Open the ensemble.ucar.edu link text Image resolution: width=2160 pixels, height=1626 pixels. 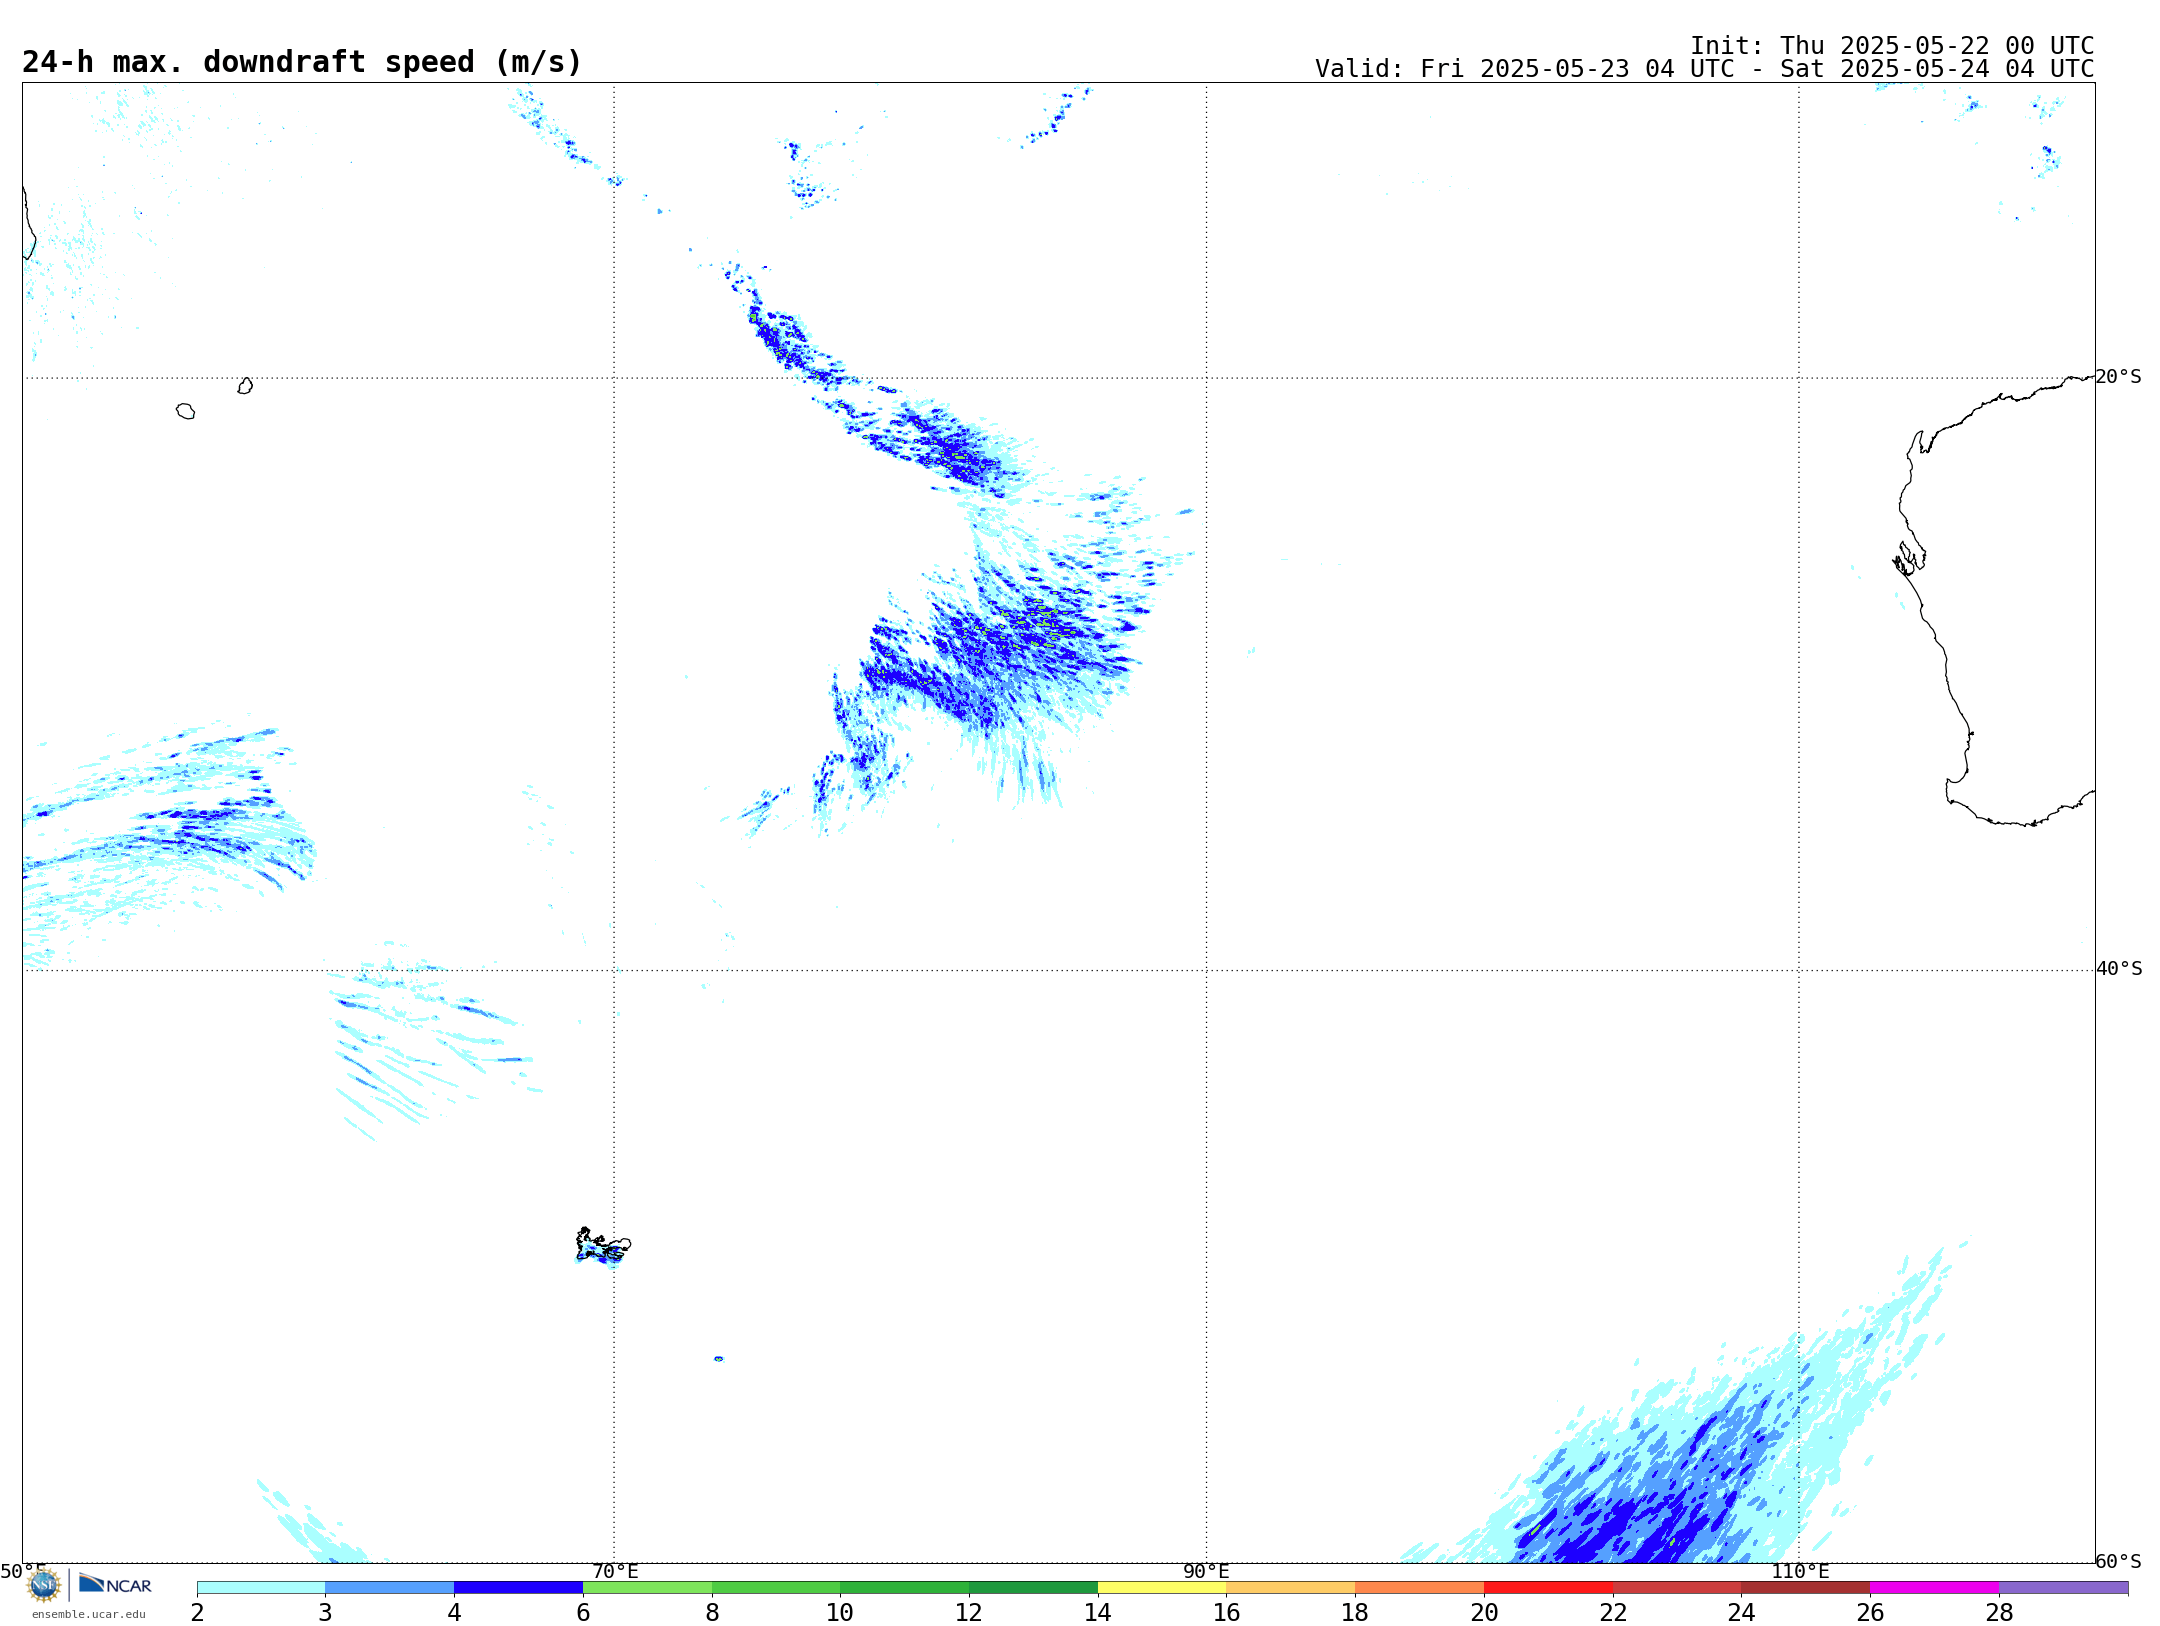[89, 1614]
